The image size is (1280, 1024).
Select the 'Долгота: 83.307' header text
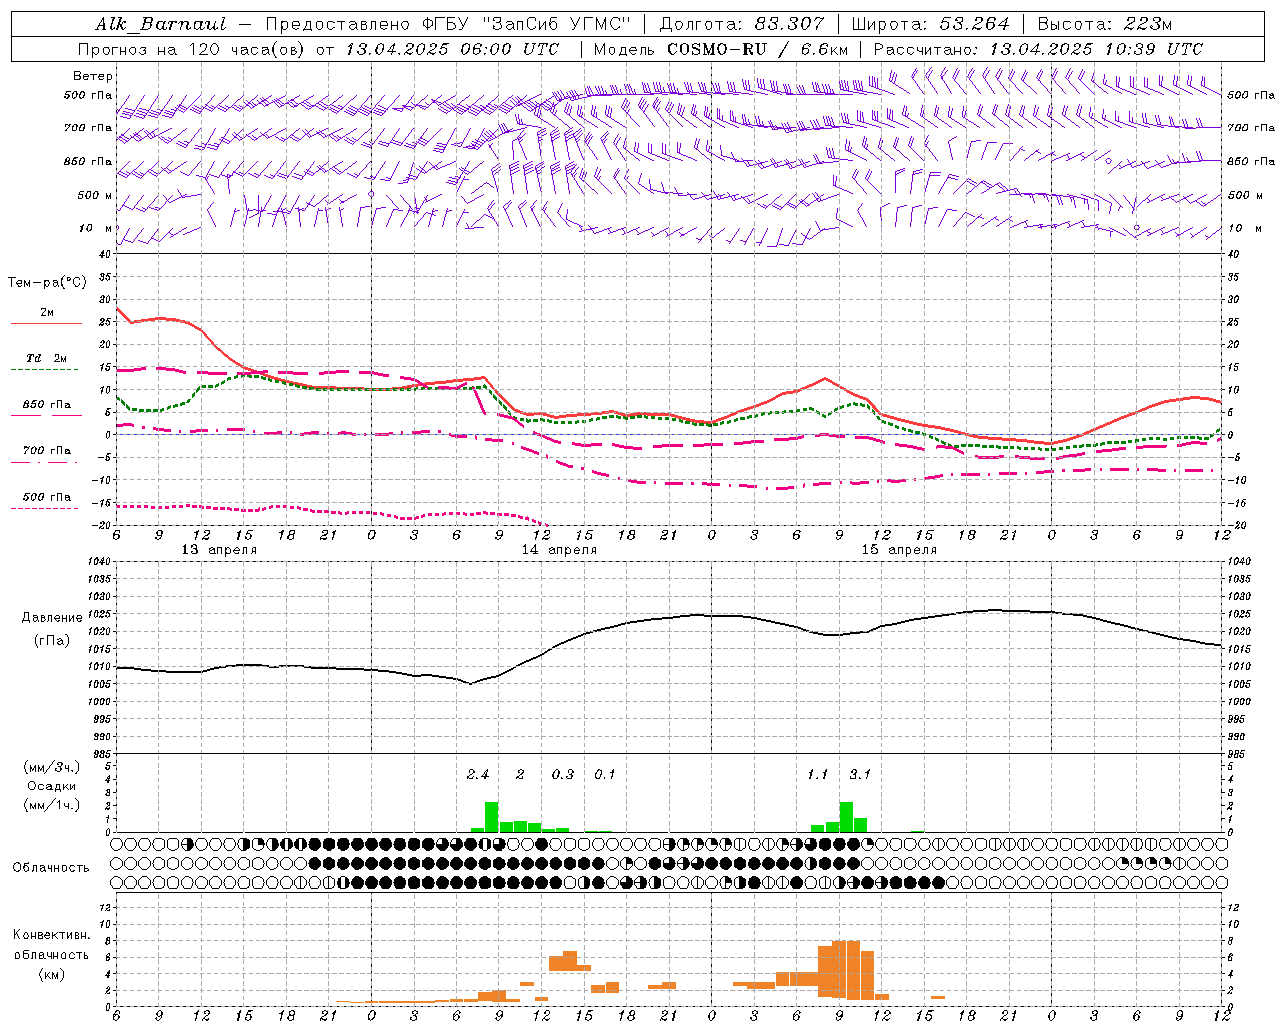point(742,24)
